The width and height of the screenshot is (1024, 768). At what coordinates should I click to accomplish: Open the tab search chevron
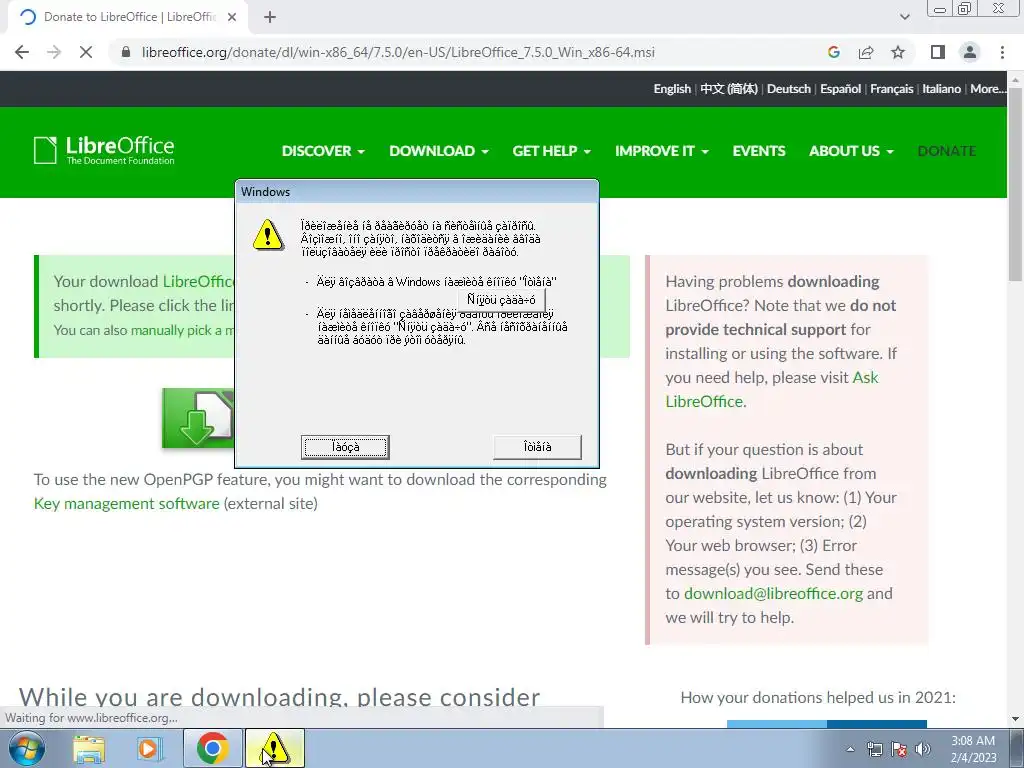904,18
